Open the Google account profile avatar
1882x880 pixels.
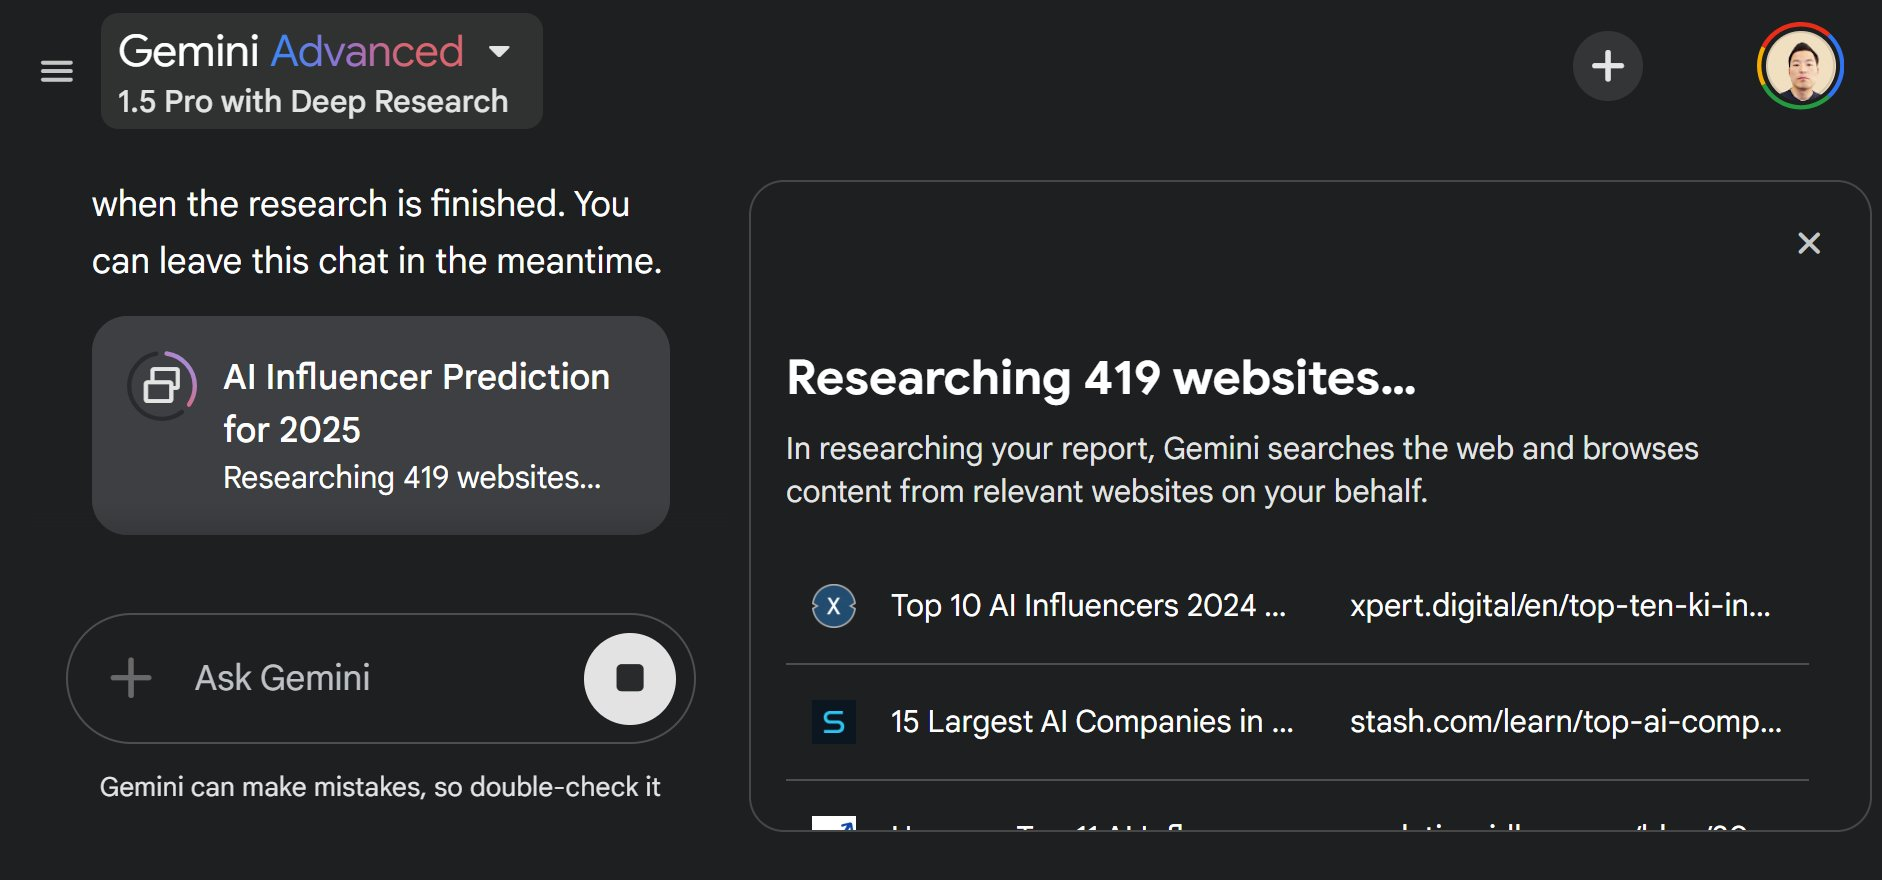point(1800,66)
